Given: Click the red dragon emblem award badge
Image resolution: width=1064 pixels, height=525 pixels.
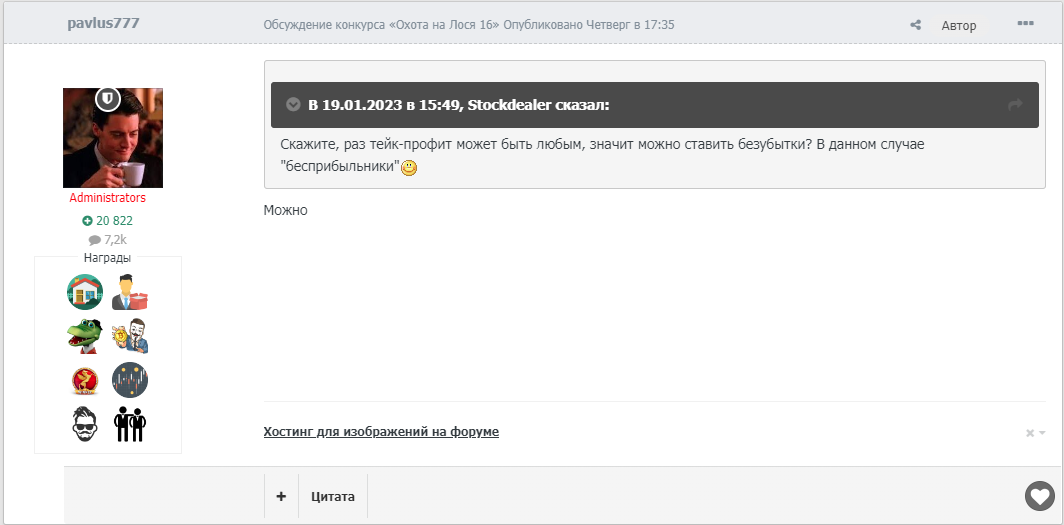Looking at the screenshot, I should click(85, 380).
